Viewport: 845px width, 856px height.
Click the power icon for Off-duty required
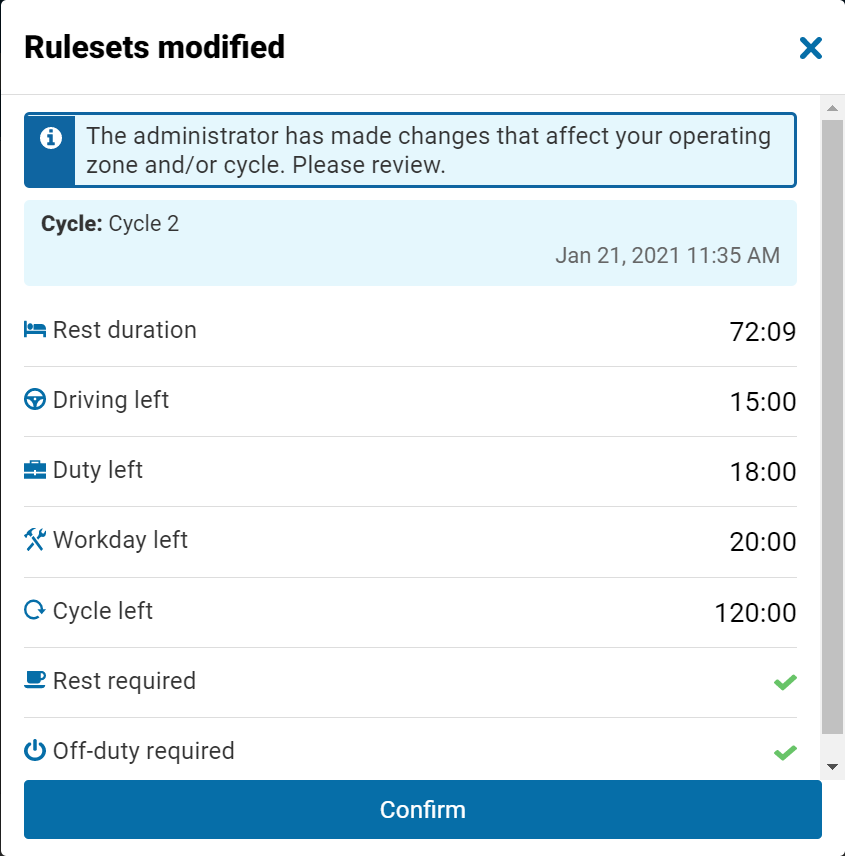click(35, 751)
